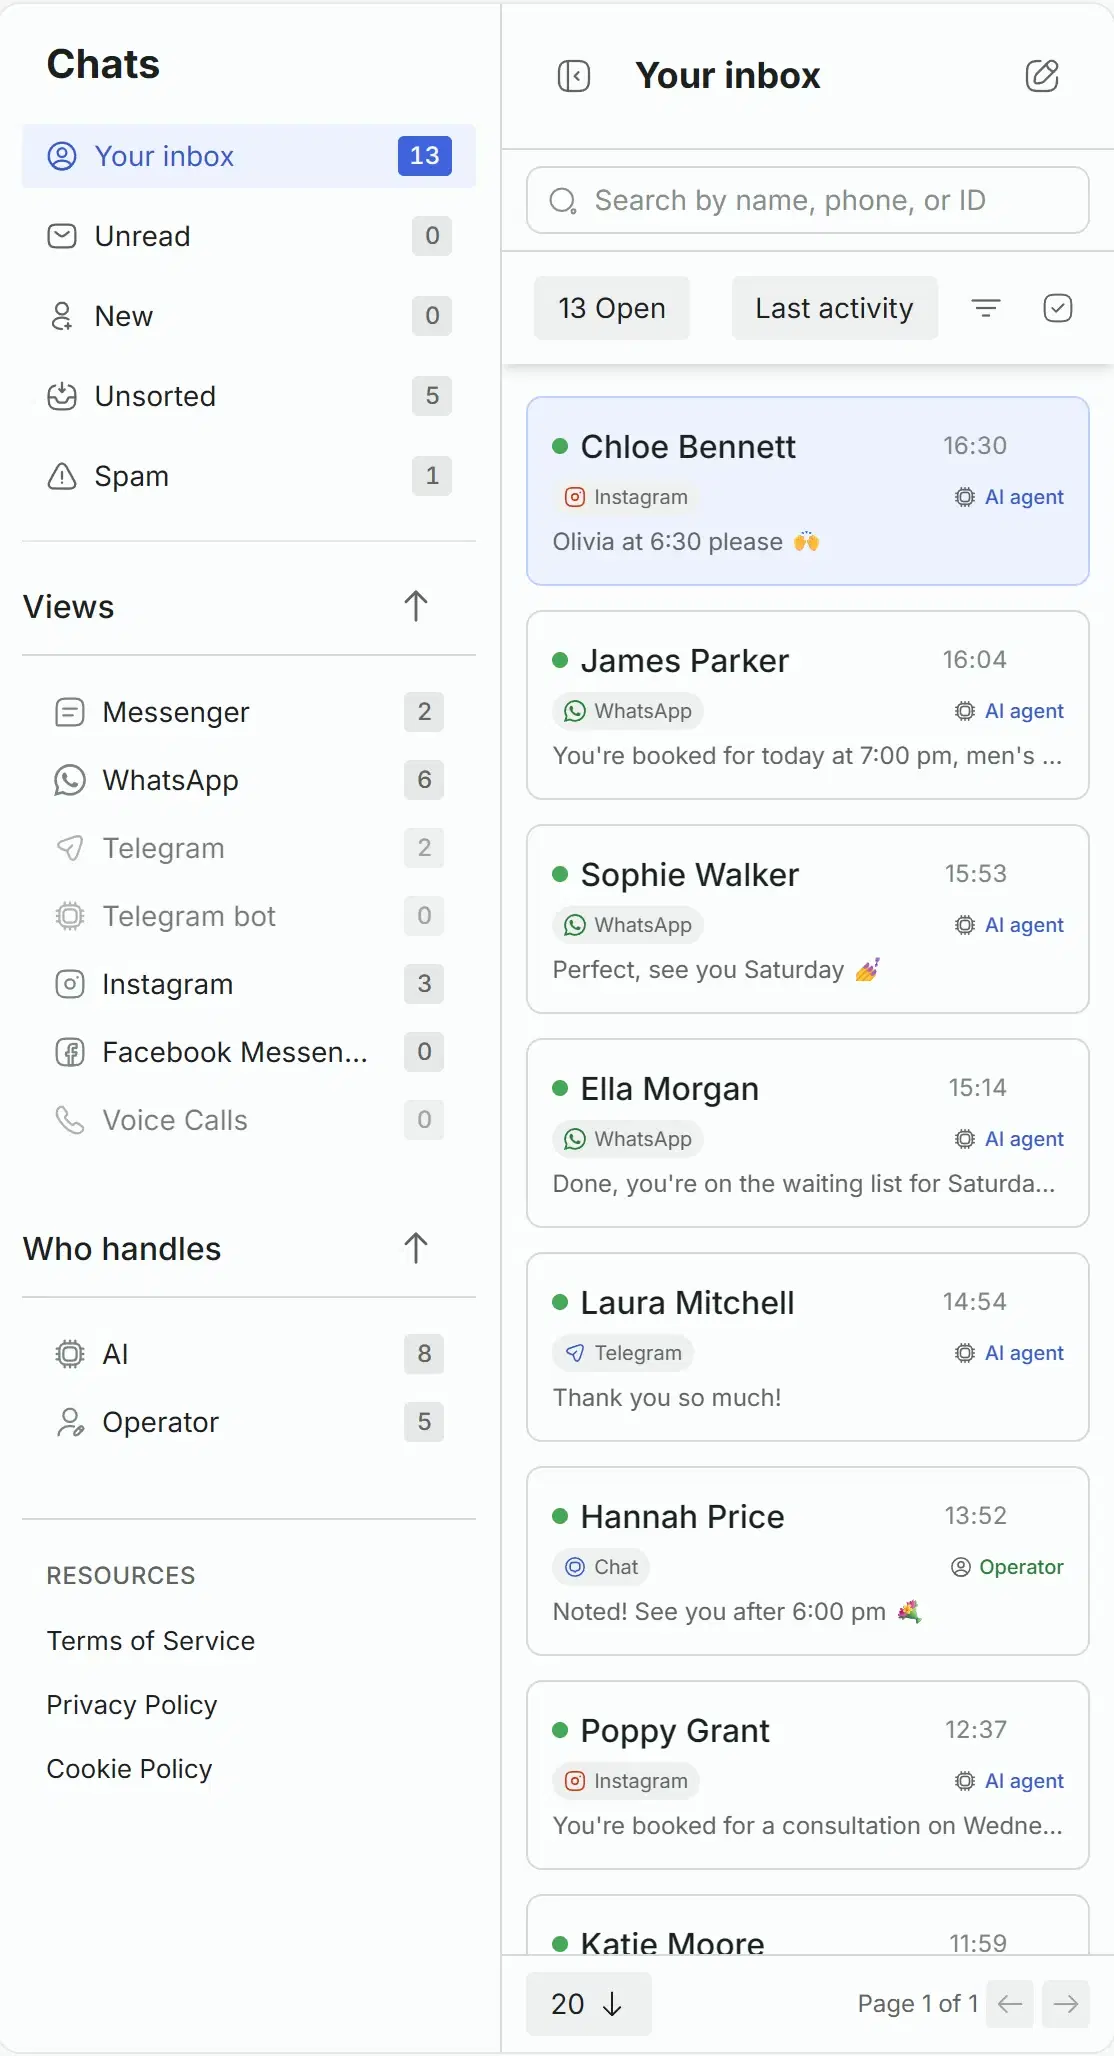Toggle bulk select checkbox icon

[x=1058, y=308]
